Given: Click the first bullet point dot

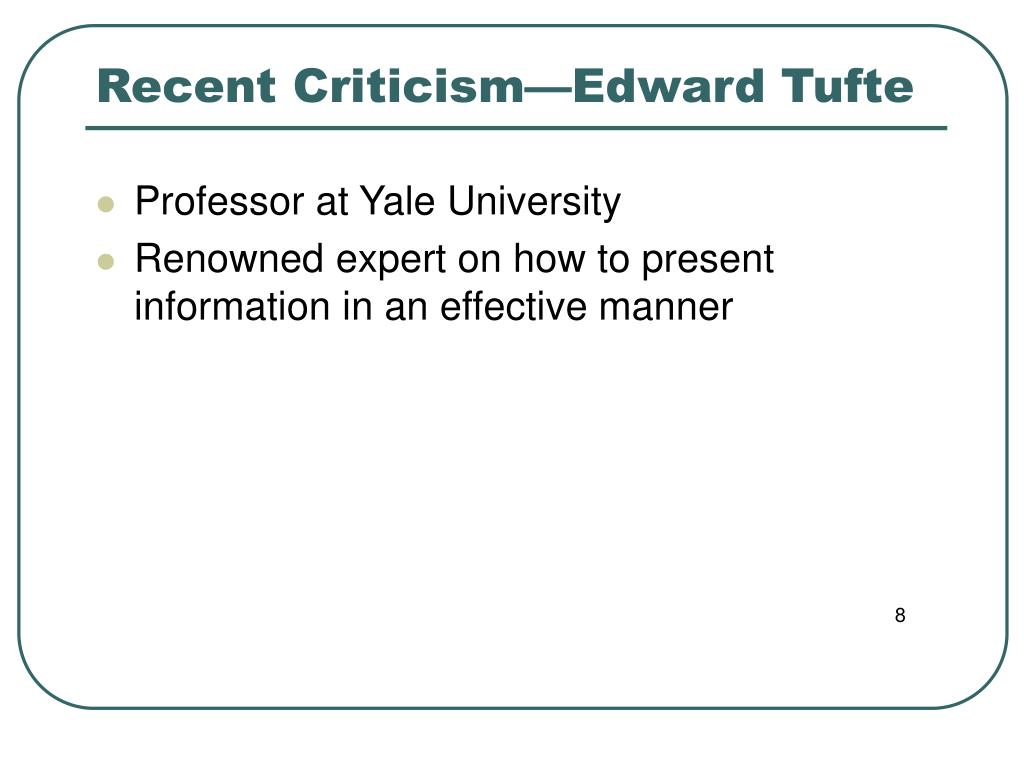Looking at the screenshot, I should tap(106, 204).
